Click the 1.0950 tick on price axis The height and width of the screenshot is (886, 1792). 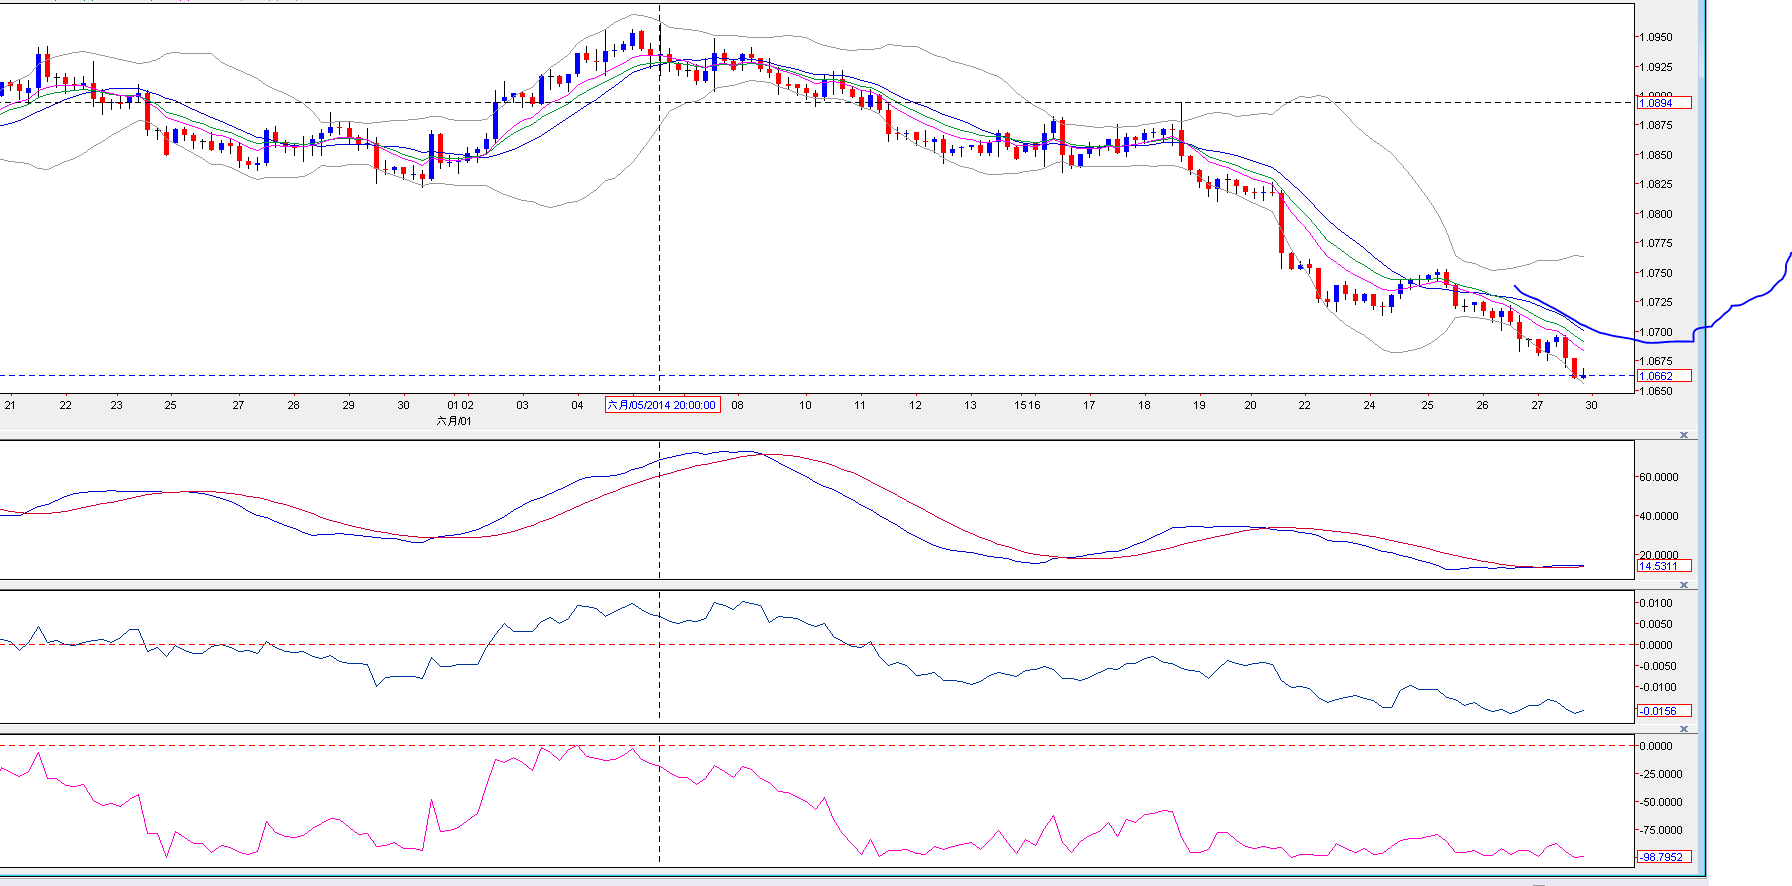[x=1658, y=37]
